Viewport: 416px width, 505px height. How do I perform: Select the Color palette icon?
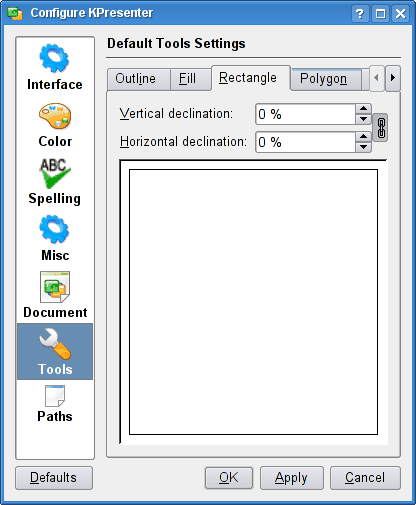coord(55,116)
